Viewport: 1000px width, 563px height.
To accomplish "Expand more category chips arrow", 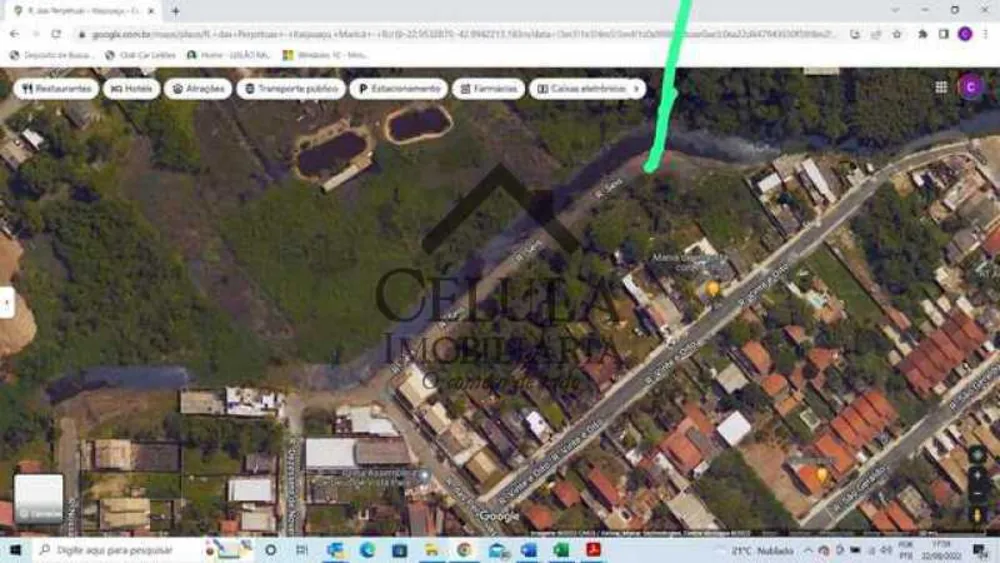I will [636, 89].
